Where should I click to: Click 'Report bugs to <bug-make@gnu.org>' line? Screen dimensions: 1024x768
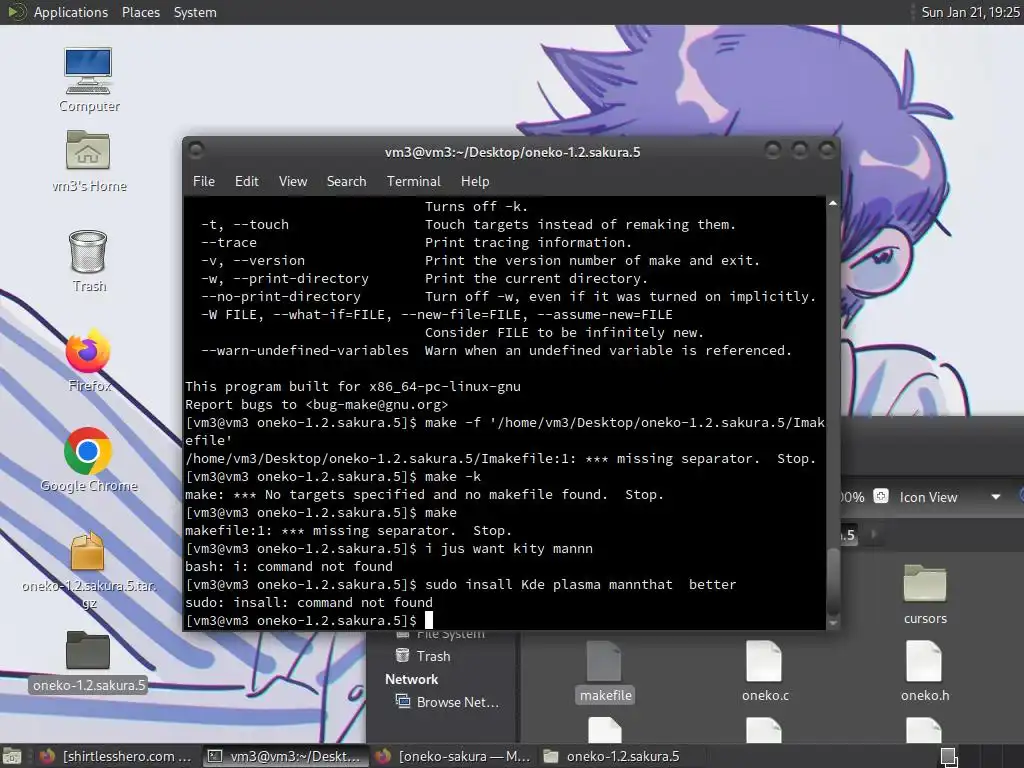[317, 404]
